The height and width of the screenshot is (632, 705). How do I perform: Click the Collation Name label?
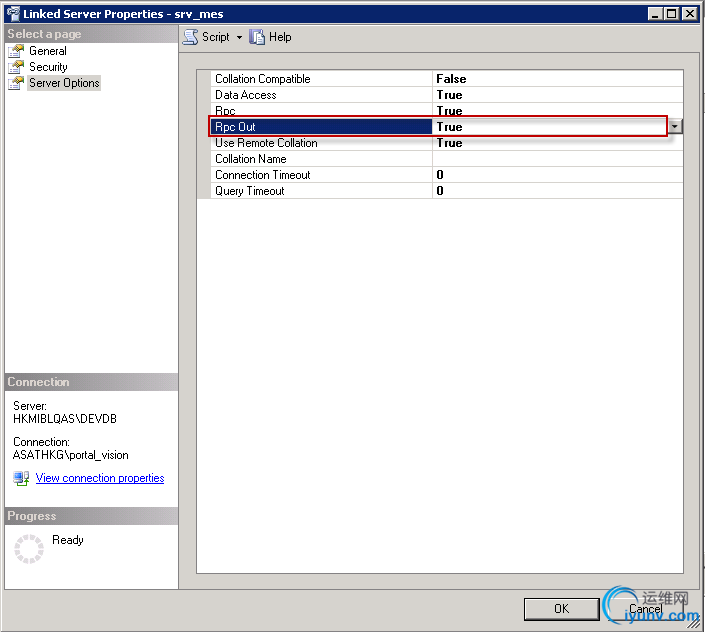pos(250,159)
